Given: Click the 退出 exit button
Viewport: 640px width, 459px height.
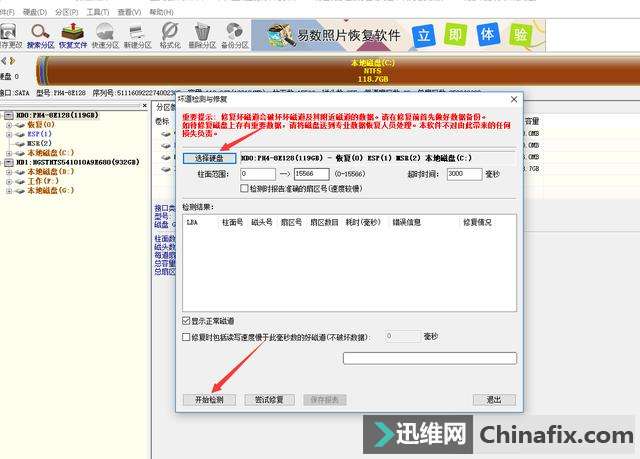Looking at the screenshot, I should [x=494, y=400].
